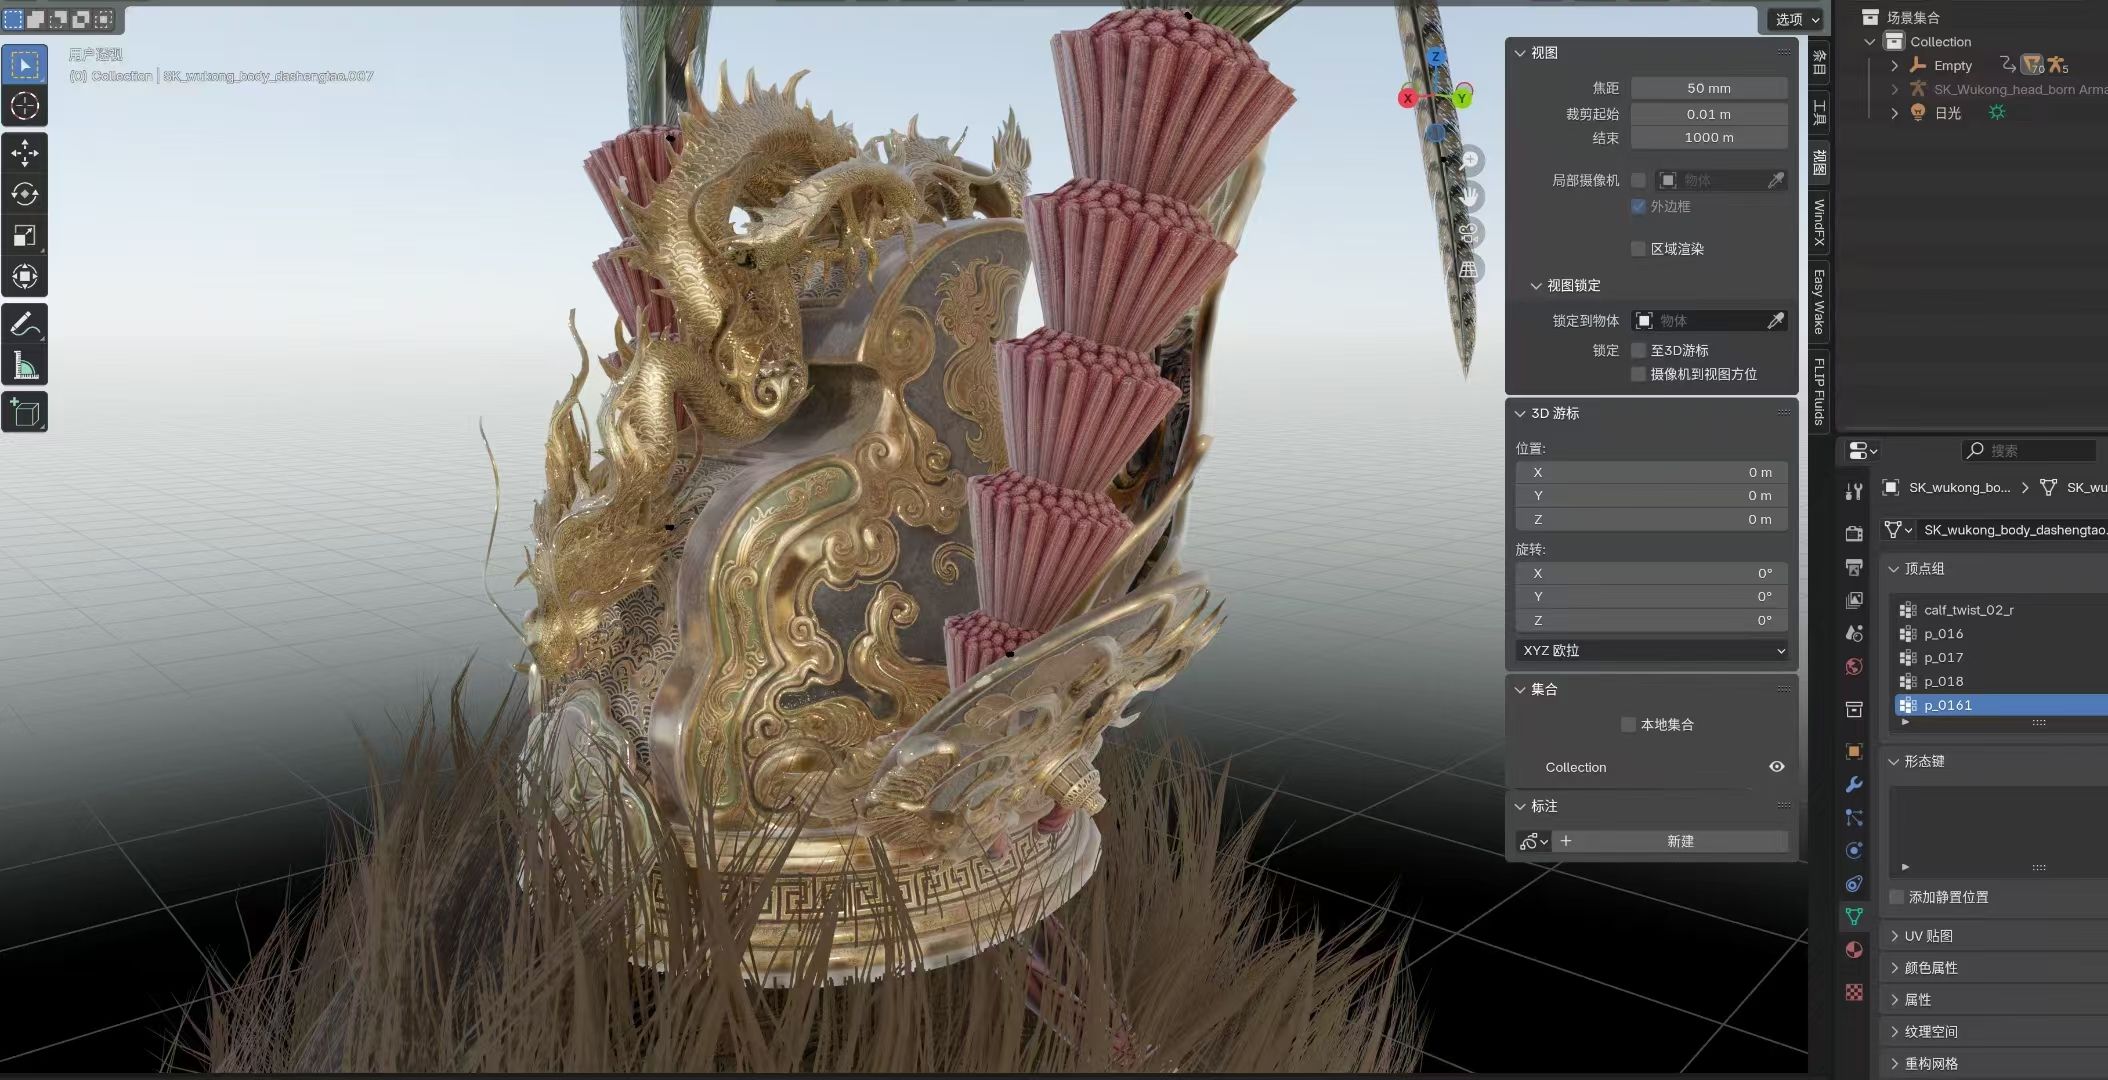Activate the Add Cube tool
Image resolution: width=2108 pixels, height=1080 pixels.
[x=25, y=412]
